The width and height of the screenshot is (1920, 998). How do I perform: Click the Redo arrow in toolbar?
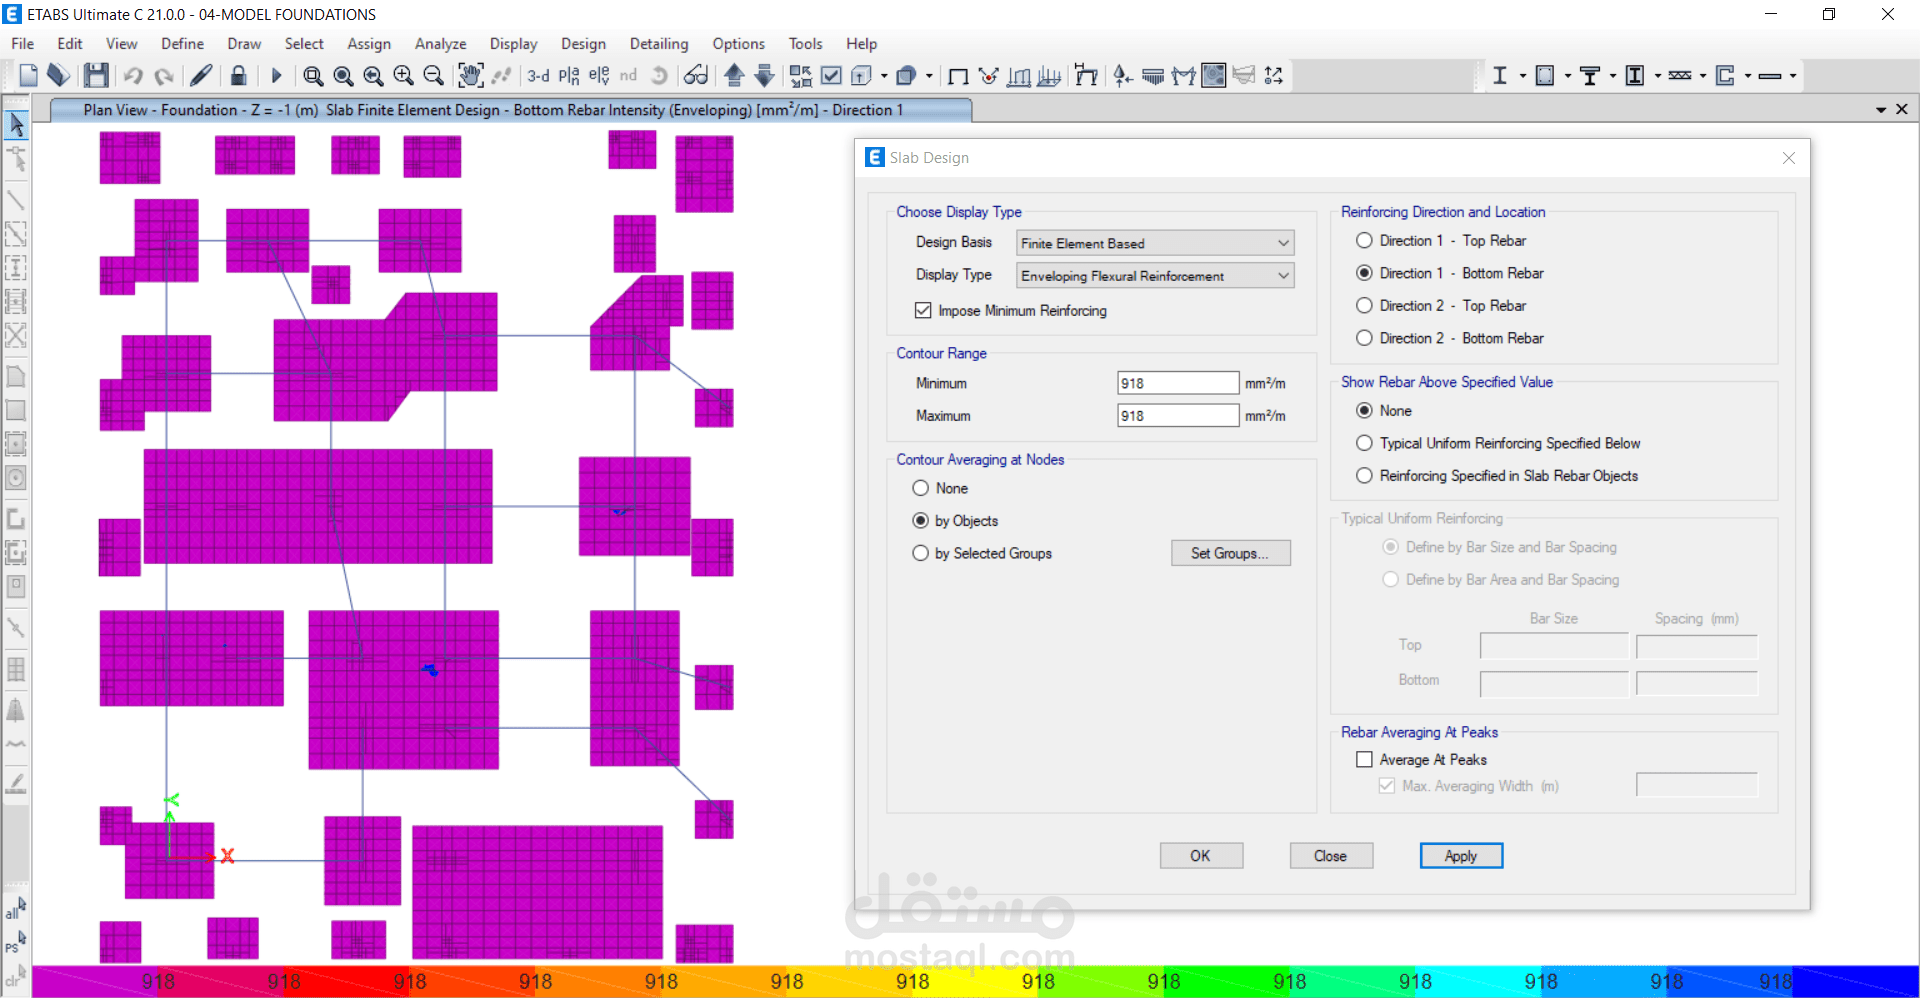(x=164, y=75)
